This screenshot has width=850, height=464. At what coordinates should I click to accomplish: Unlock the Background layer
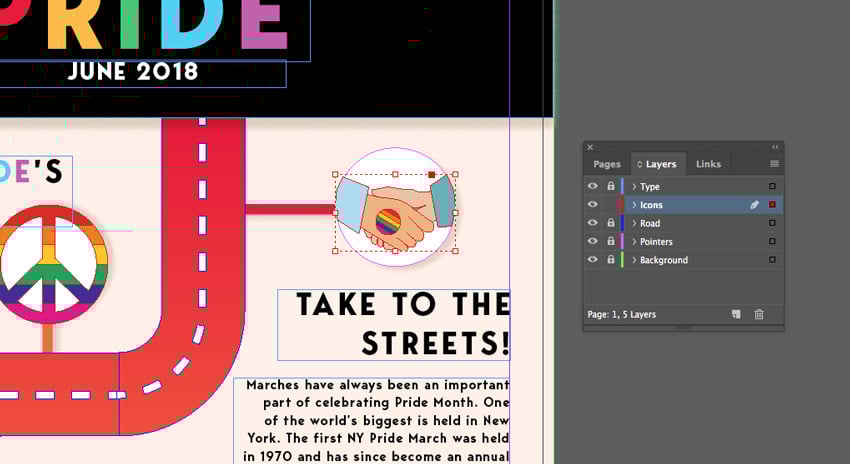611,260
